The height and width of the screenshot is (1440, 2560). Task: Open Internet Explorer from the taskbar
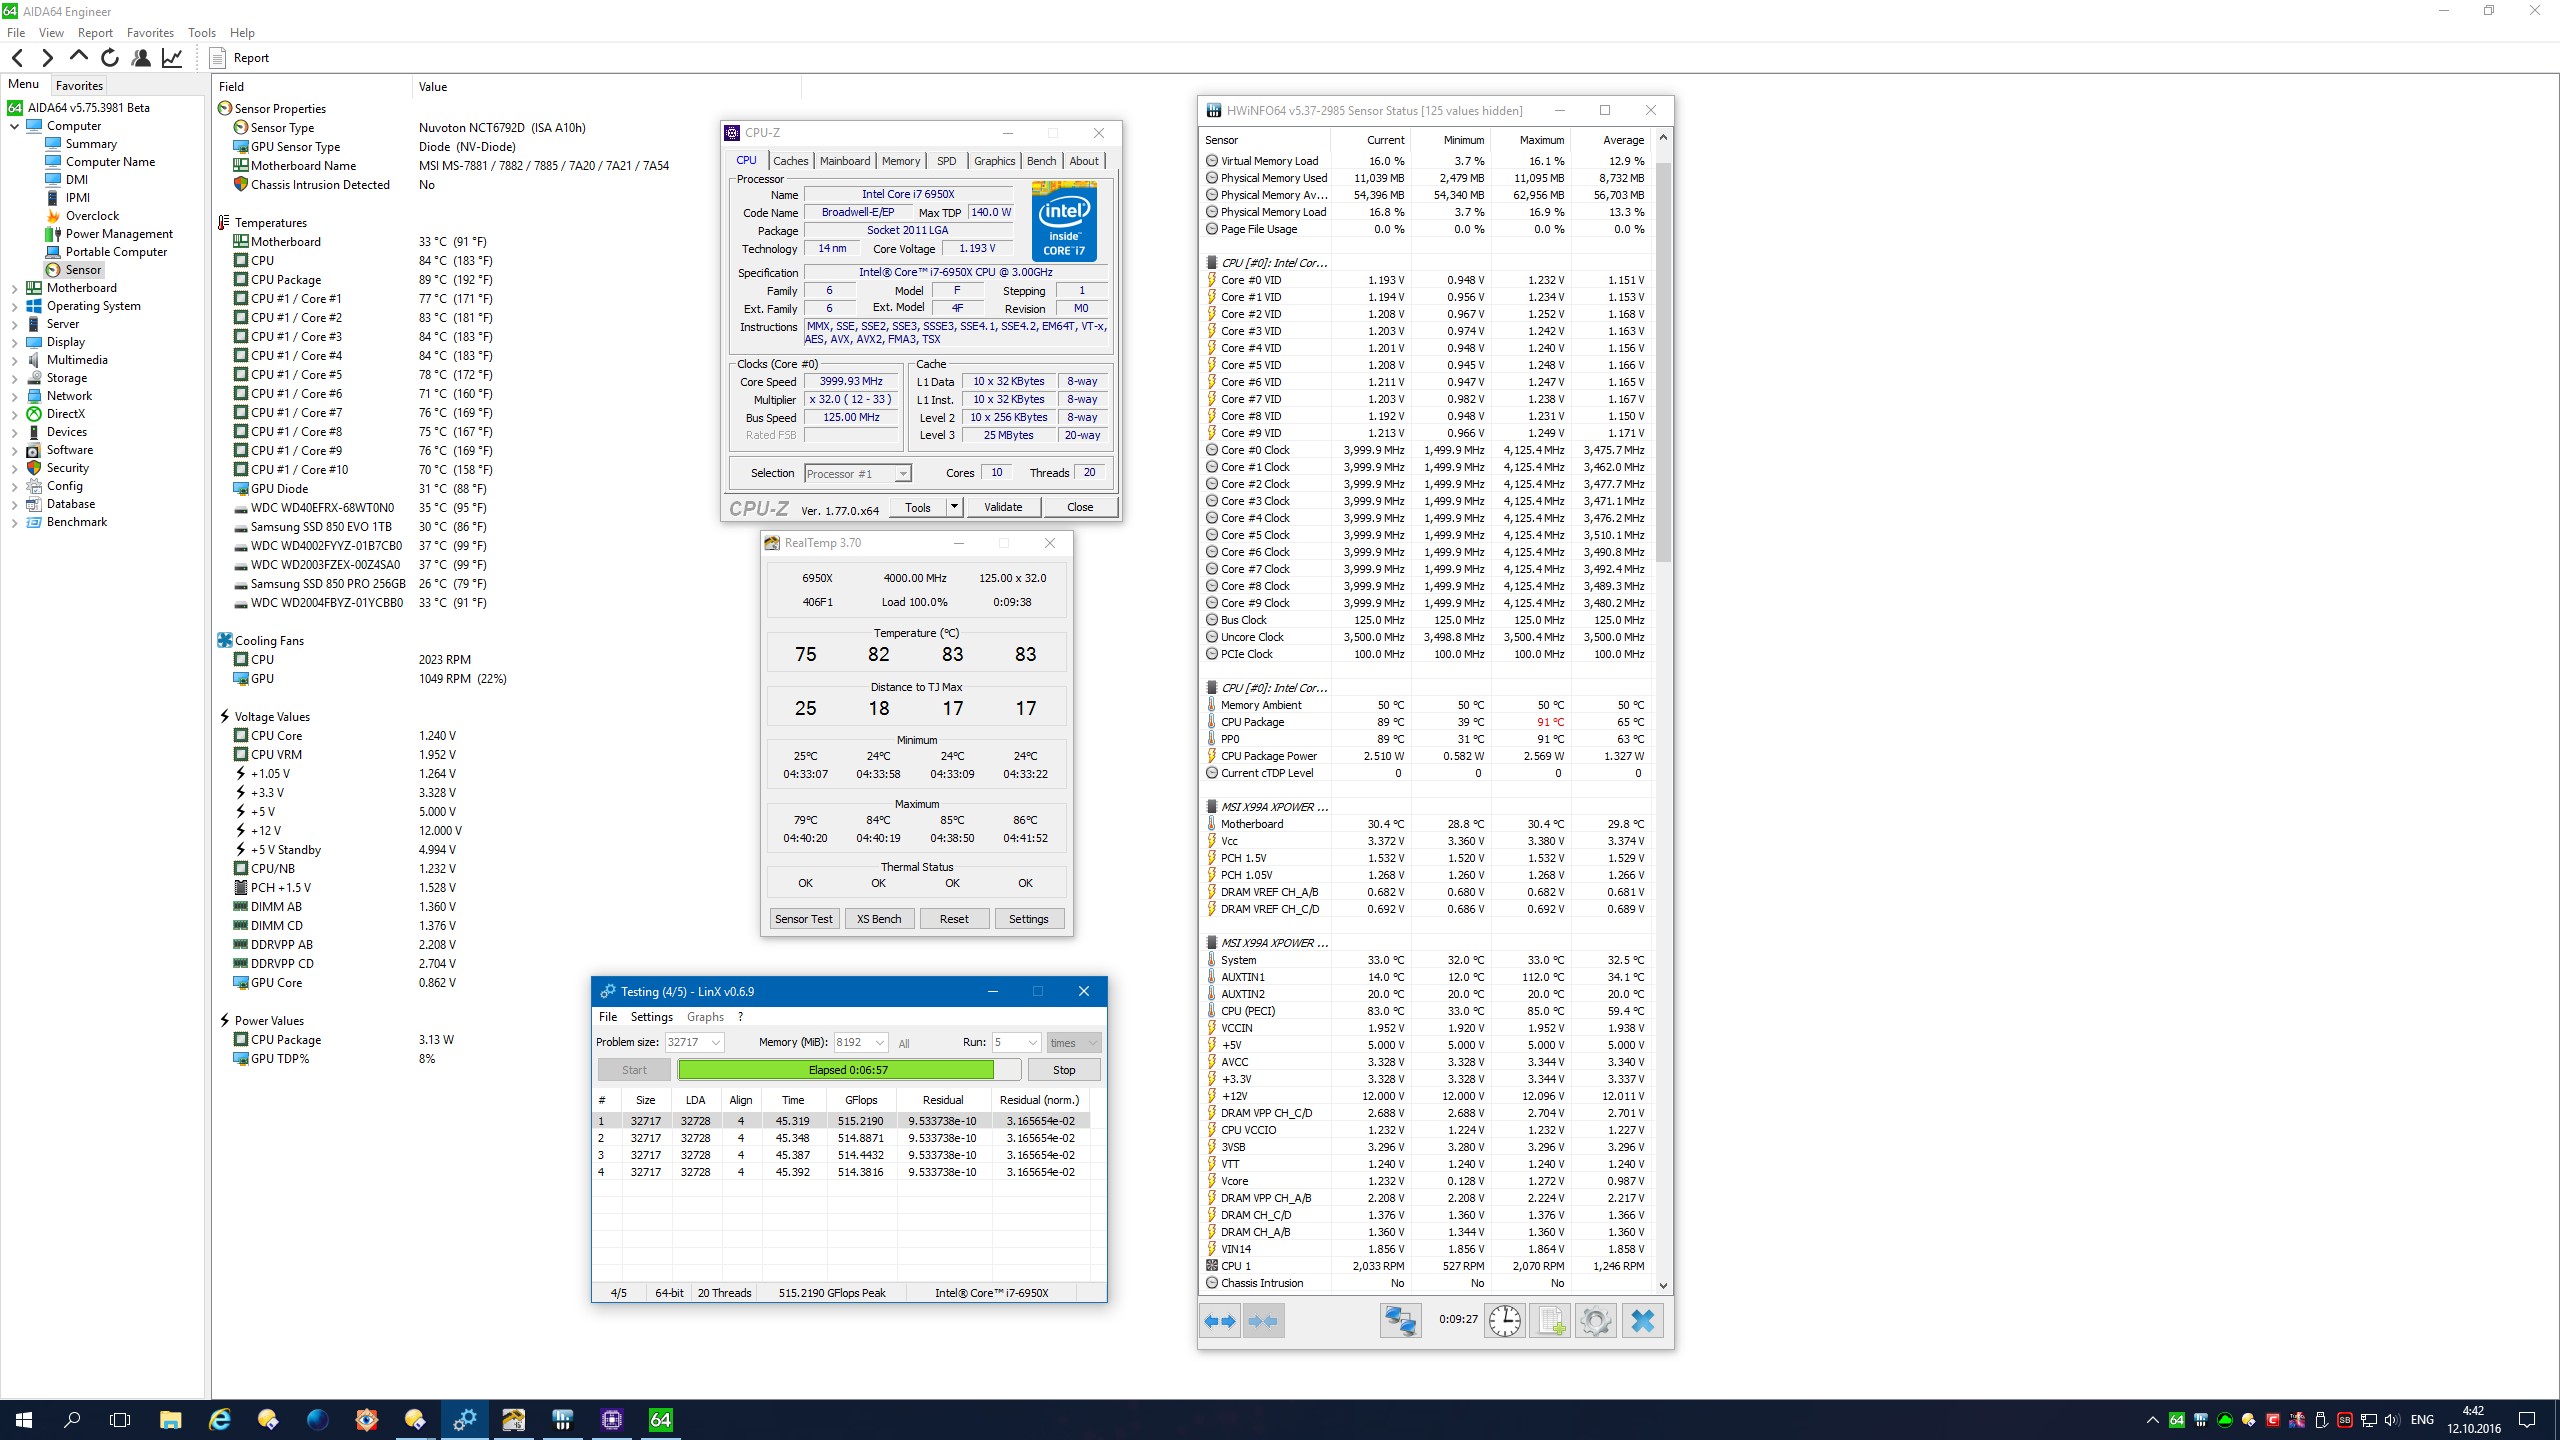[x=219, y=1419]
